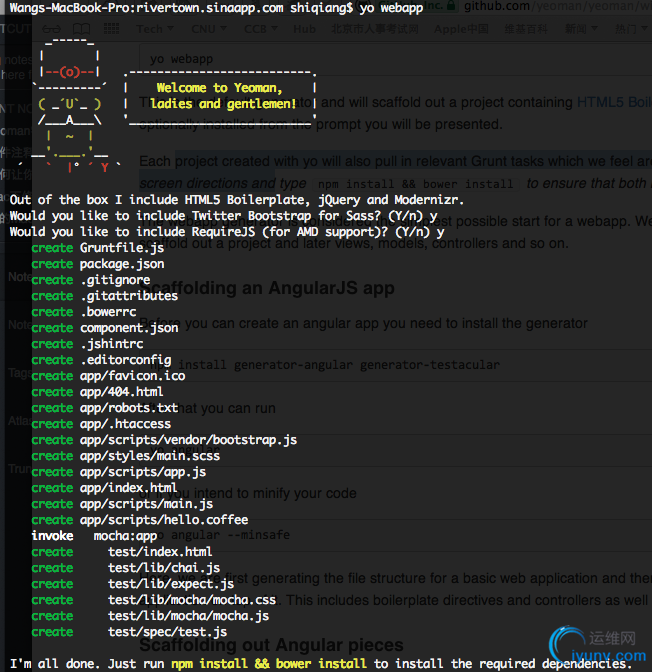
Task: Open Top Sites grid icon in browser
Action: coord(111,29)
